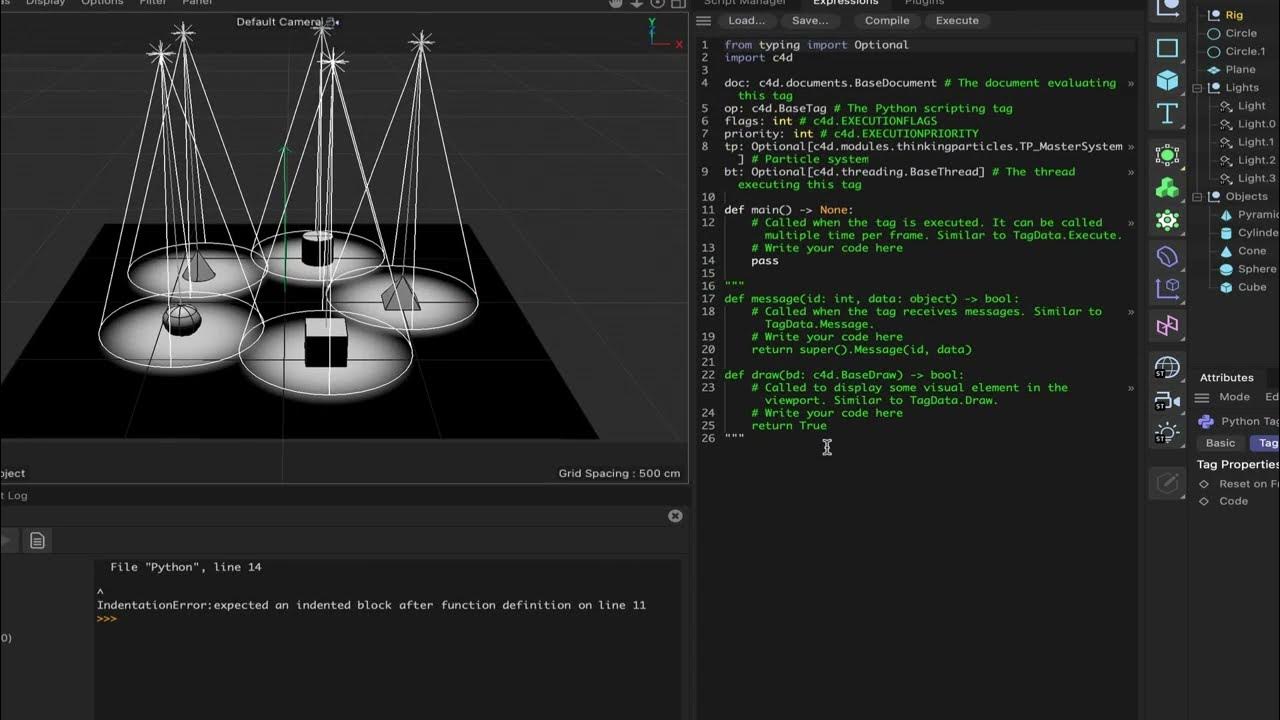Open the viewport Panel menu

[197, 3]
